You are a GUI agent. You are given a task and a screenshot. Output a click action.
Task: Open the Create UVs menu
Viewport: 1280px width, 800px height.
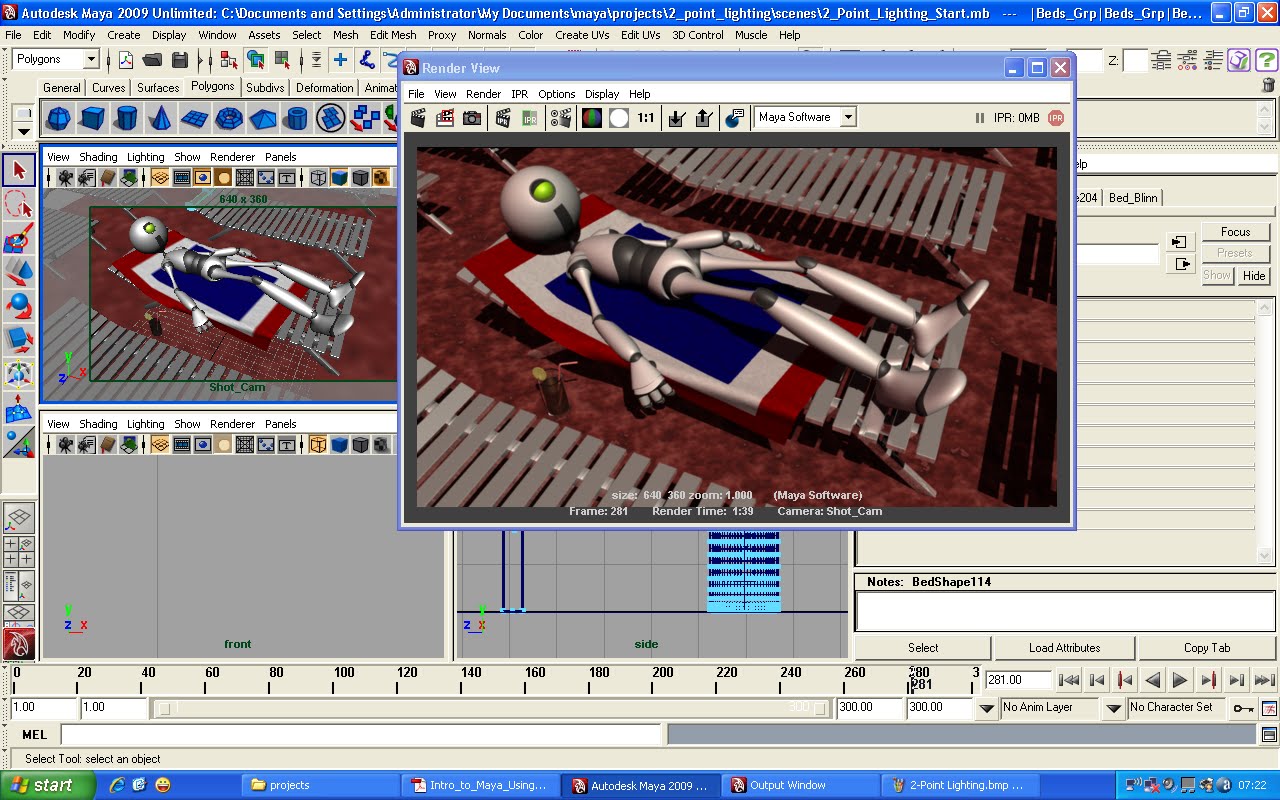(582, 35)
